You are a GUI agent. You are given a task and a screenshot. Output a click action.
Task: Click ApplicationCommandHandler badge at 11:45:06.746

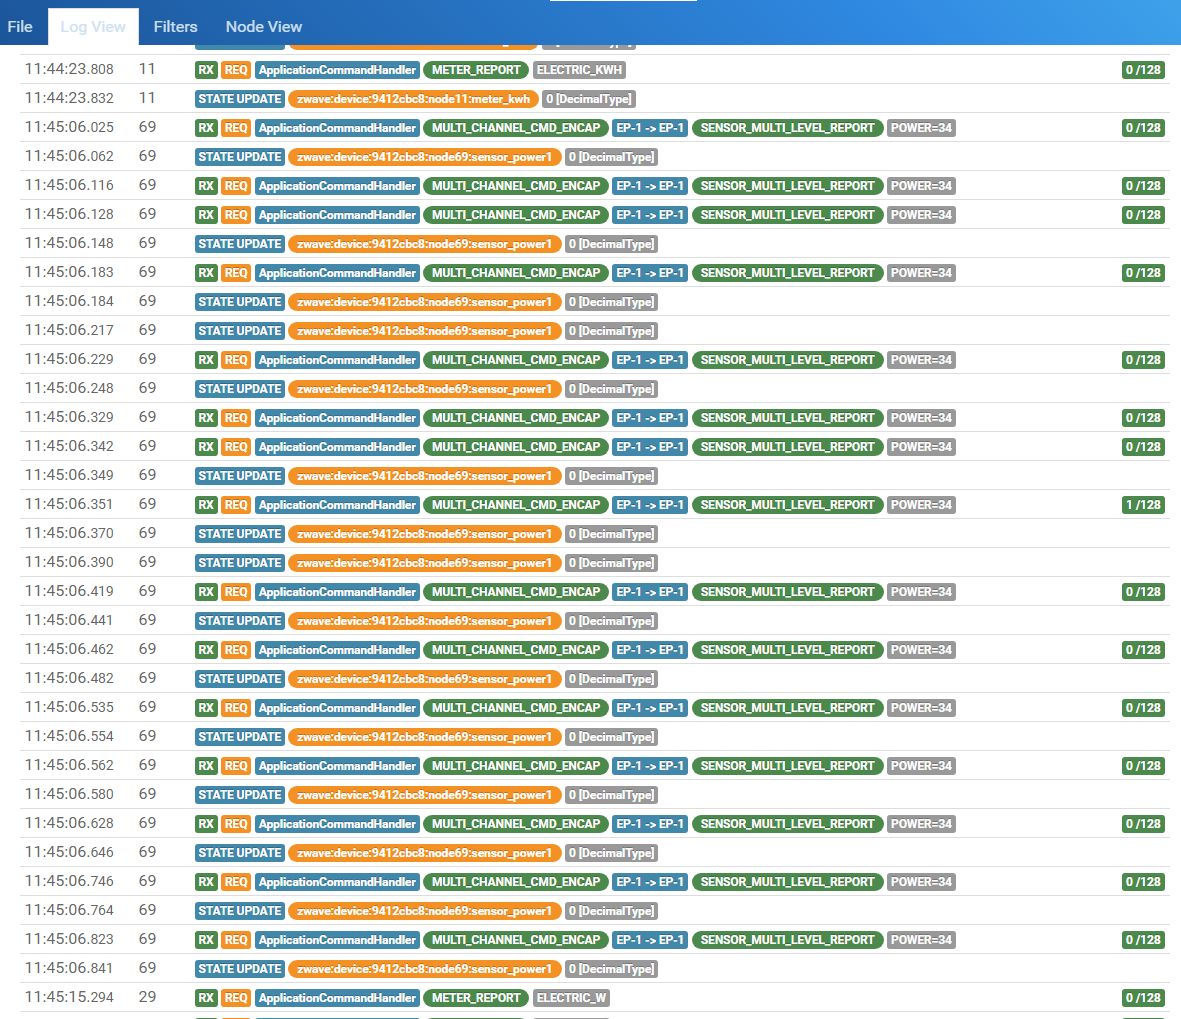pos(337,882)
